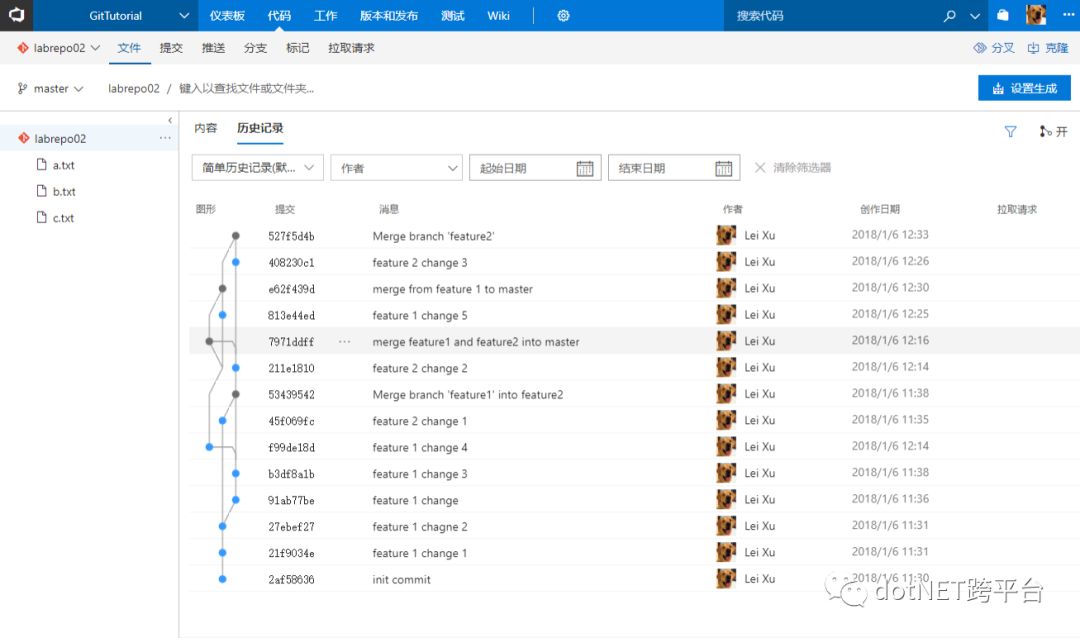Open the Wiki hub

tap(498, 15)
